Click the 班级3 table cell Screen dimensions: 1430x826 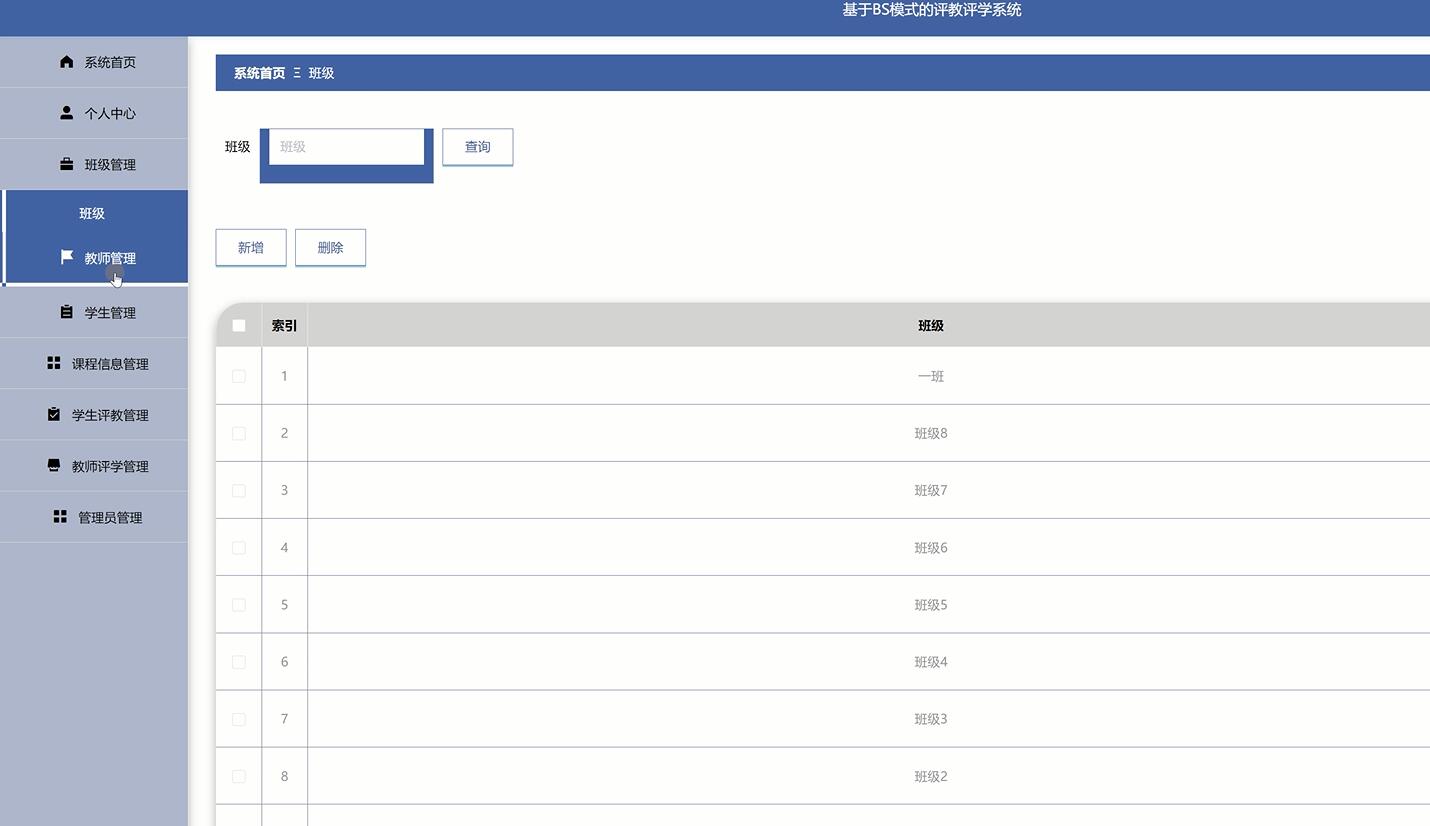tap(930, 719)
